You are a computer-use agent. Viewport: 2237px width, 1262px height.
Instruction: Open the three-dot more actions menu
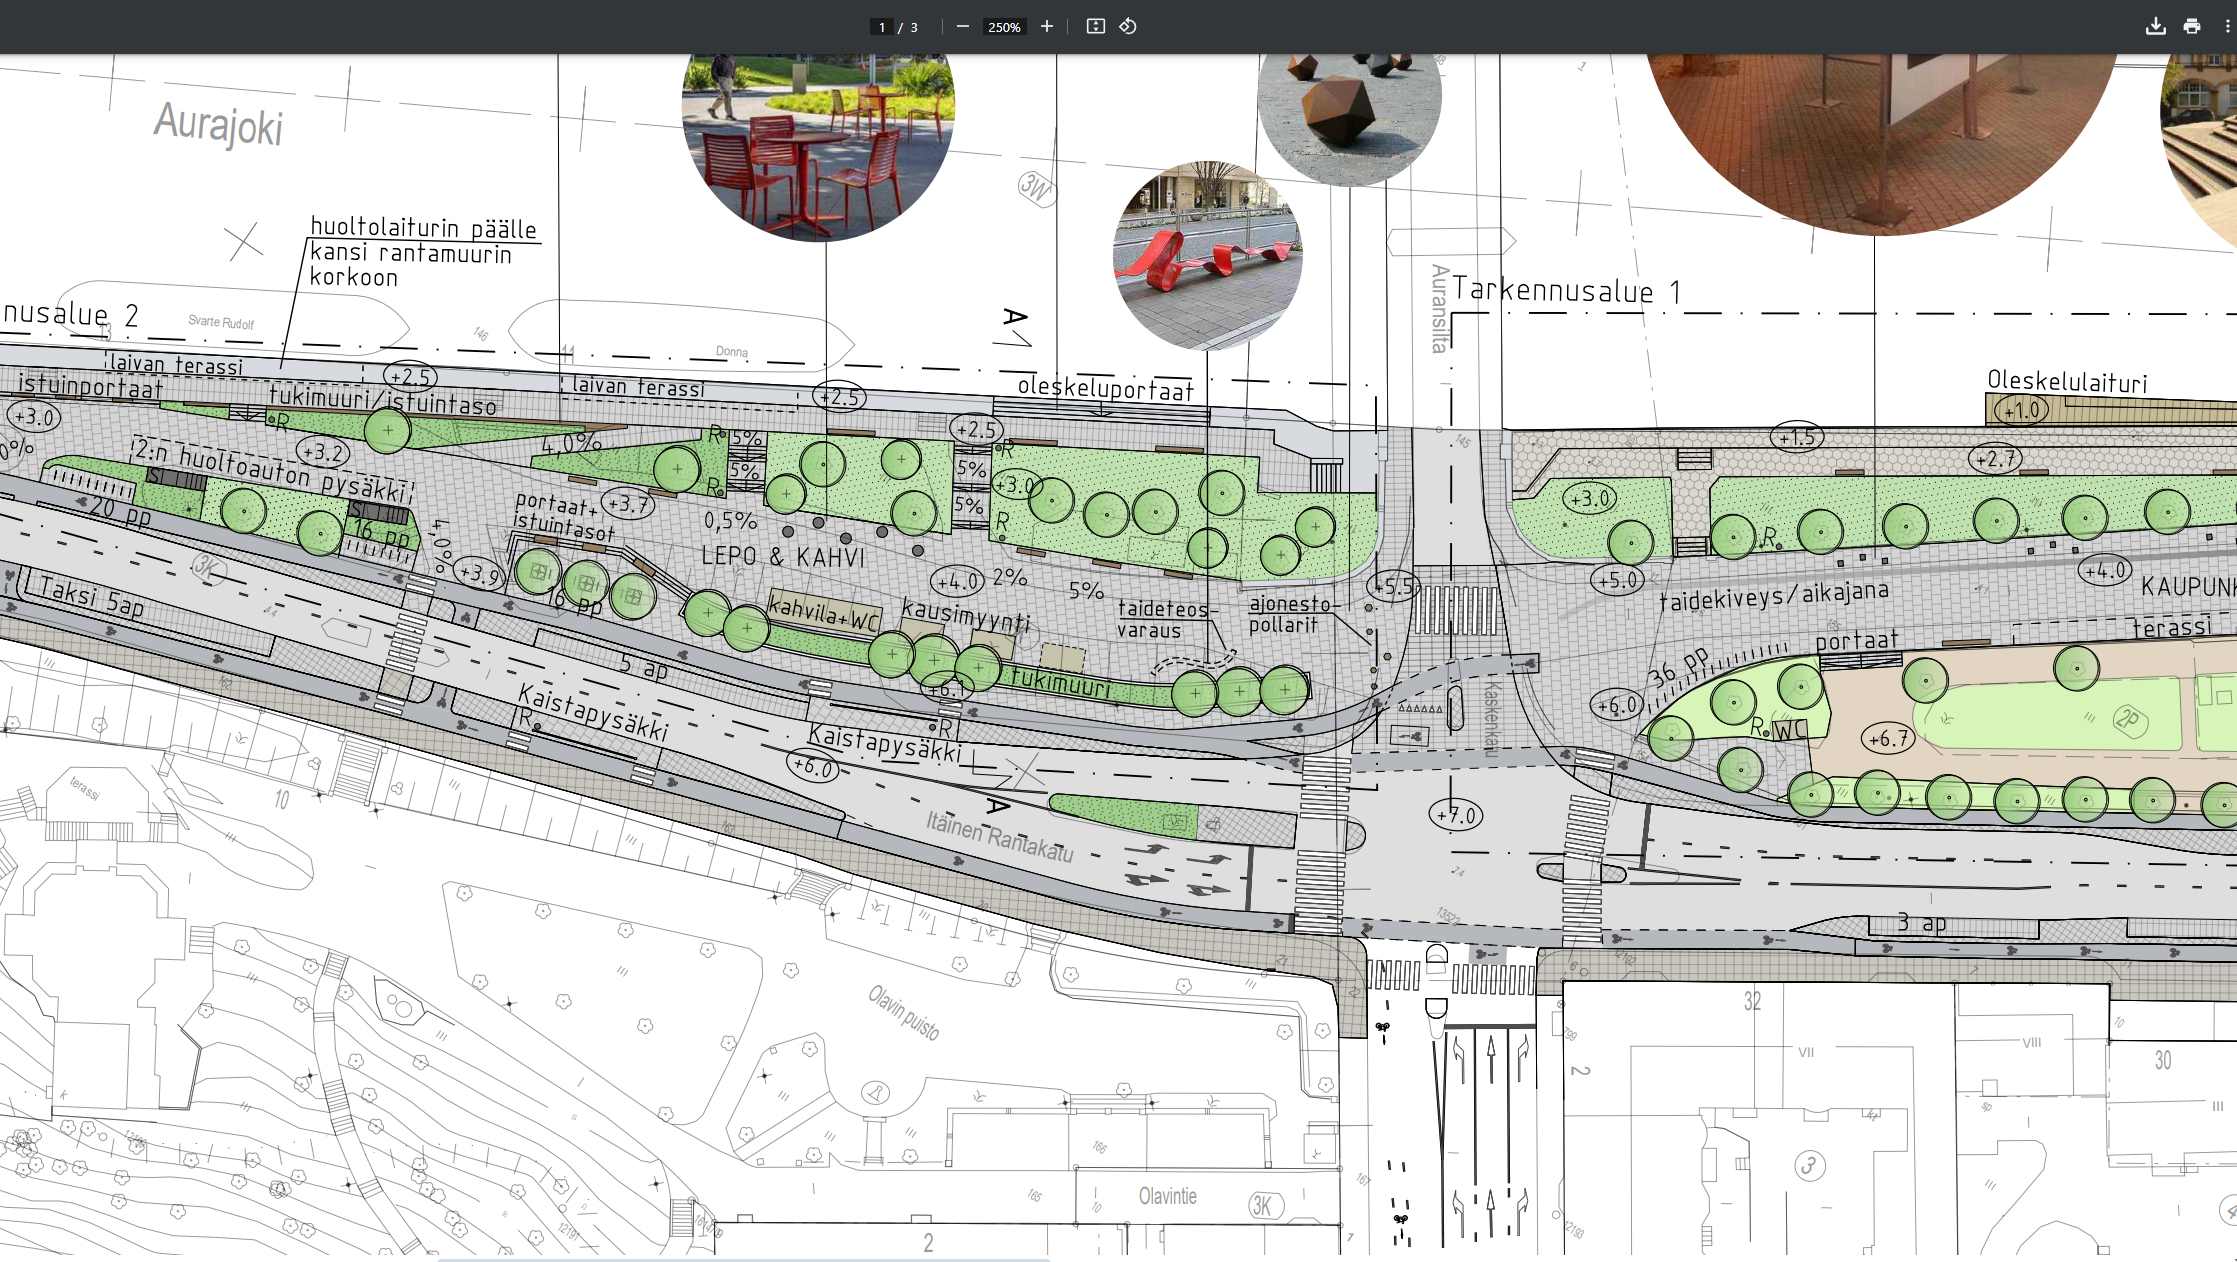point(2227,27)
